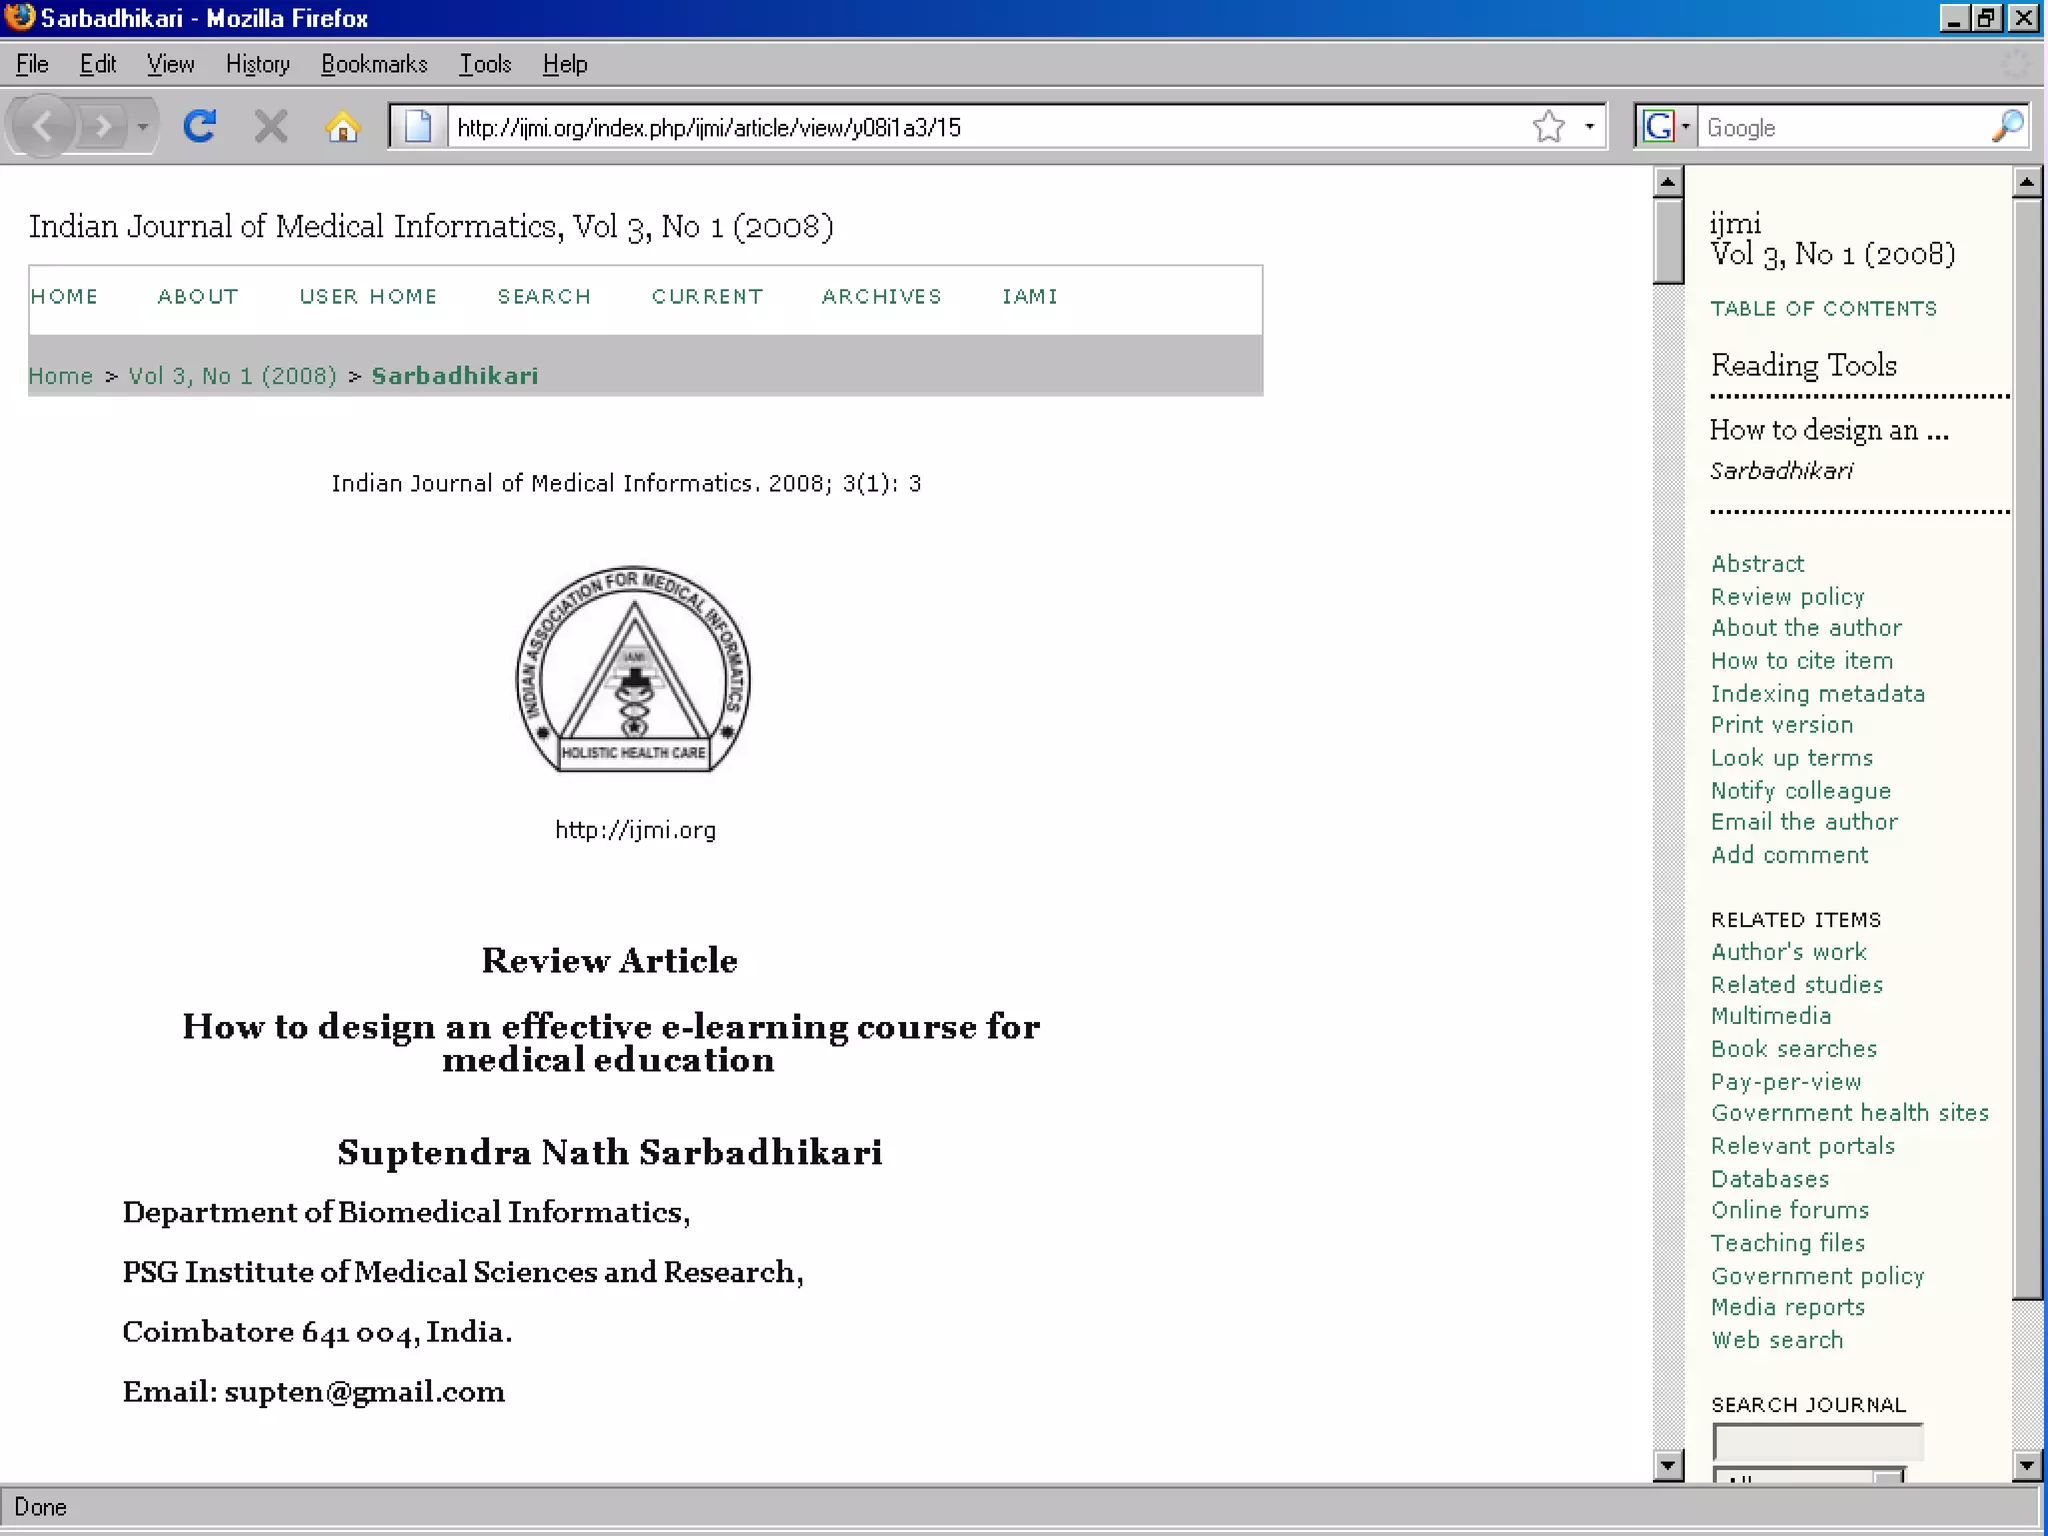Viewport: 2048px width, 1536px height.
Task: Bookmark this page with the star icon
Action: [x=1548, y=127]
